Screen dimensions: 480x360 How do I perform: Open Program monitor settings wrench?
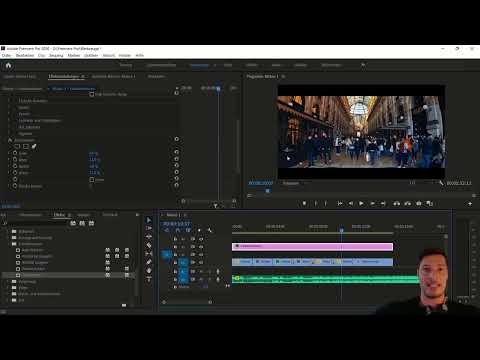click(441, 183)
